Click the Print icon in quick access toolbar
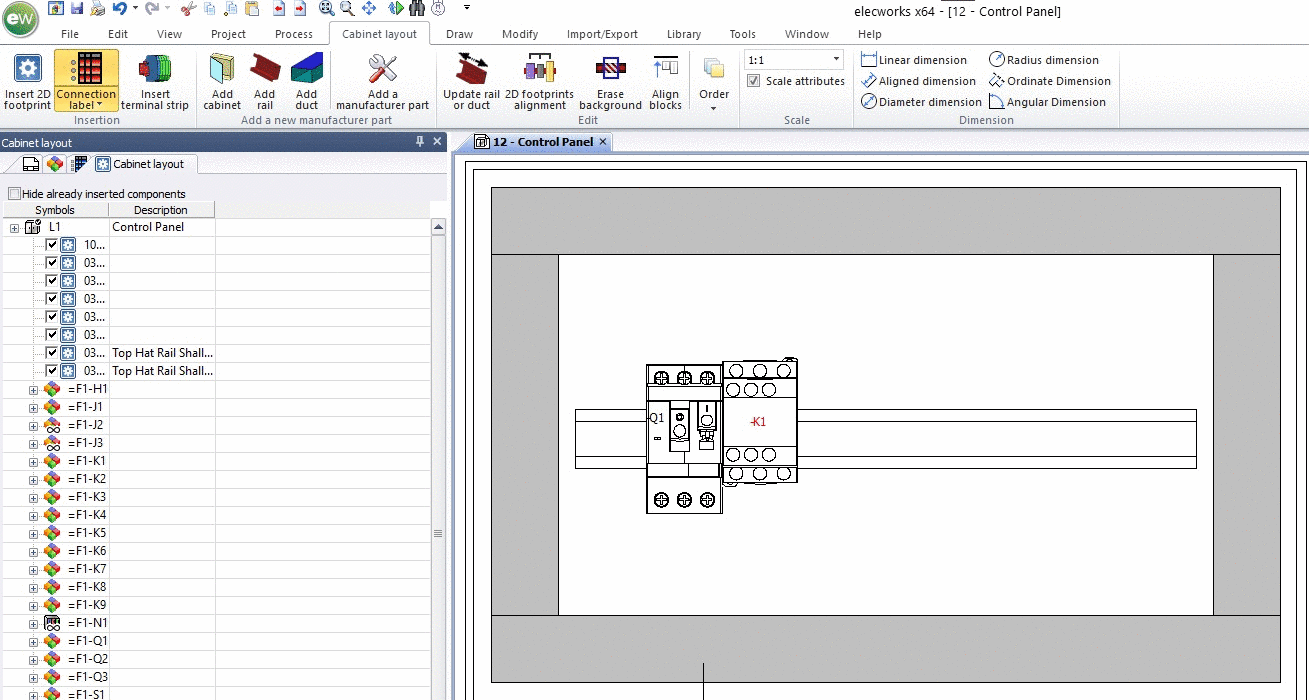Image resolution: width=1309 pixels, height=700 pixels. click(97, 8)
